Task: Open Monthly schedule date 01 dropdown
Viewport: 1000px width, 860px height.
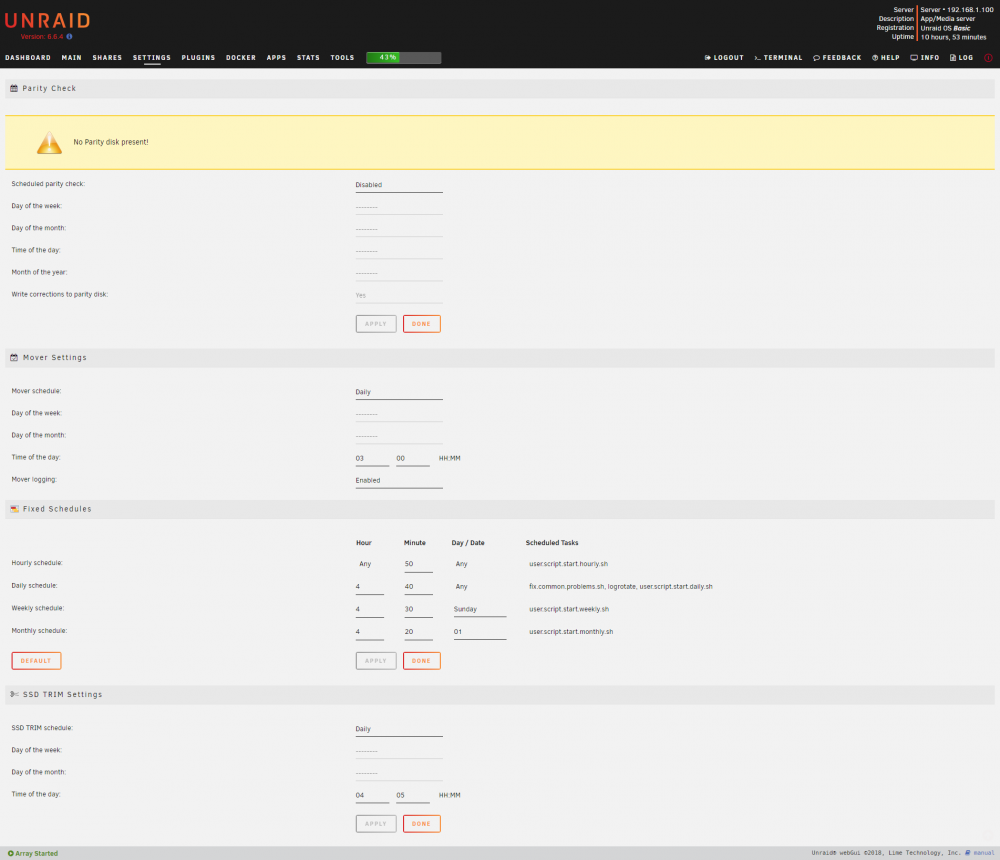Action: [x=480, y=632]
